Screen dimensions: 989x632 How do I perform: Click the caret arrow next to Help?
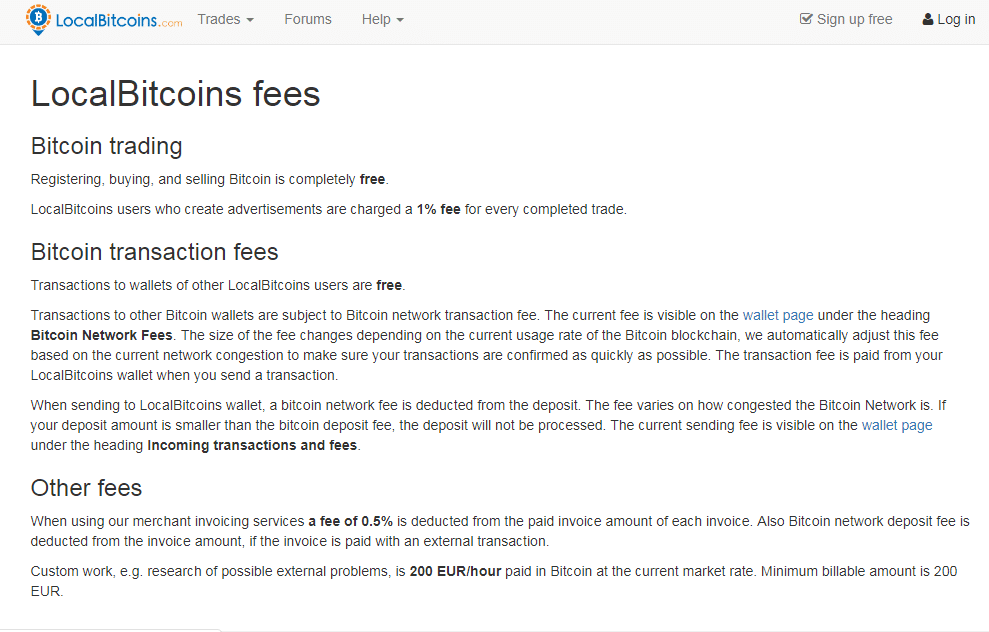(x=400, y=20)
